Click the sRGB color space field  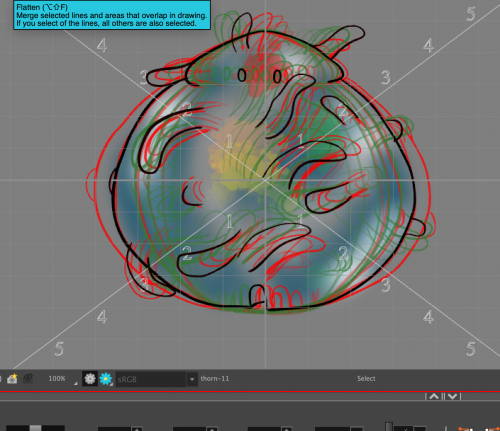click(x=151, y=379)
